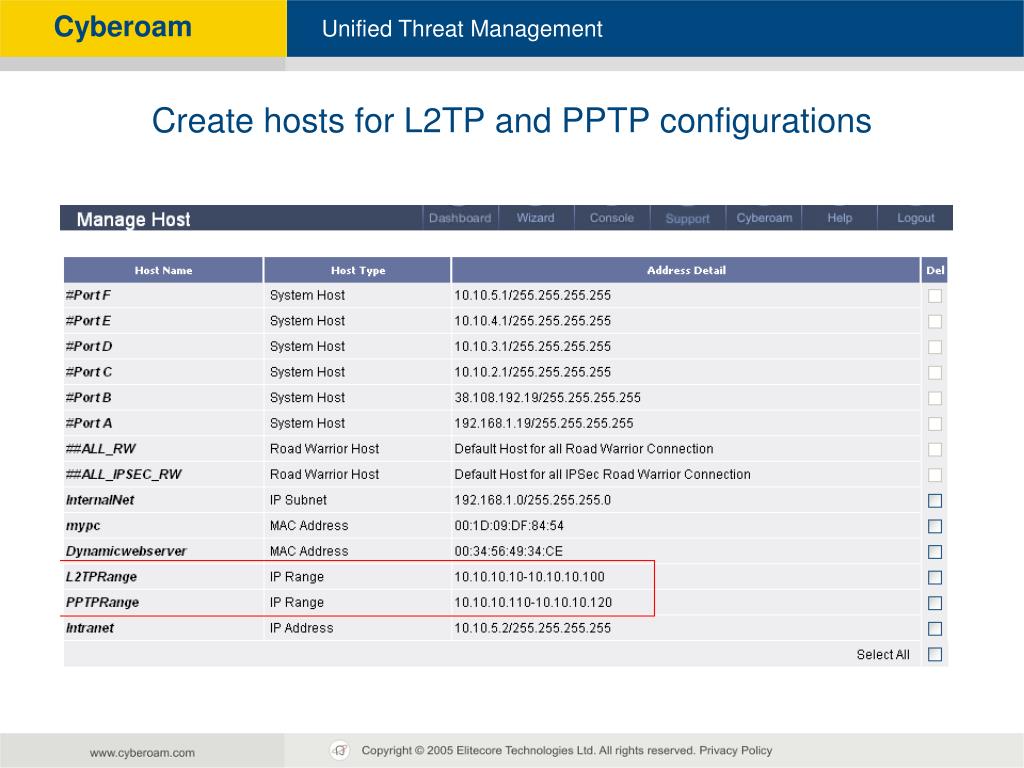The width and height of the screenshot is (1024, 768).
Task: Click the Manage Host page title
Action: coord(133,219)
